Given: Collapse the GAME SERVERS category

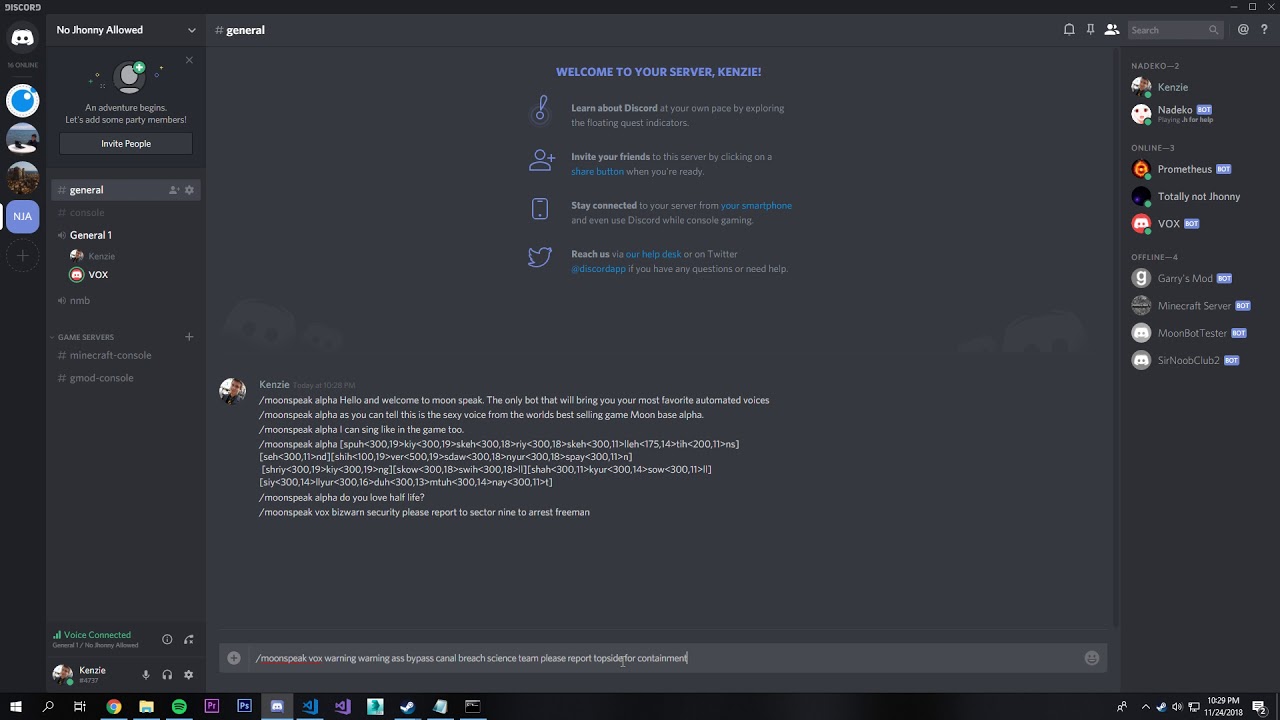Looking at the screenshot, I should tap(84, 337).
